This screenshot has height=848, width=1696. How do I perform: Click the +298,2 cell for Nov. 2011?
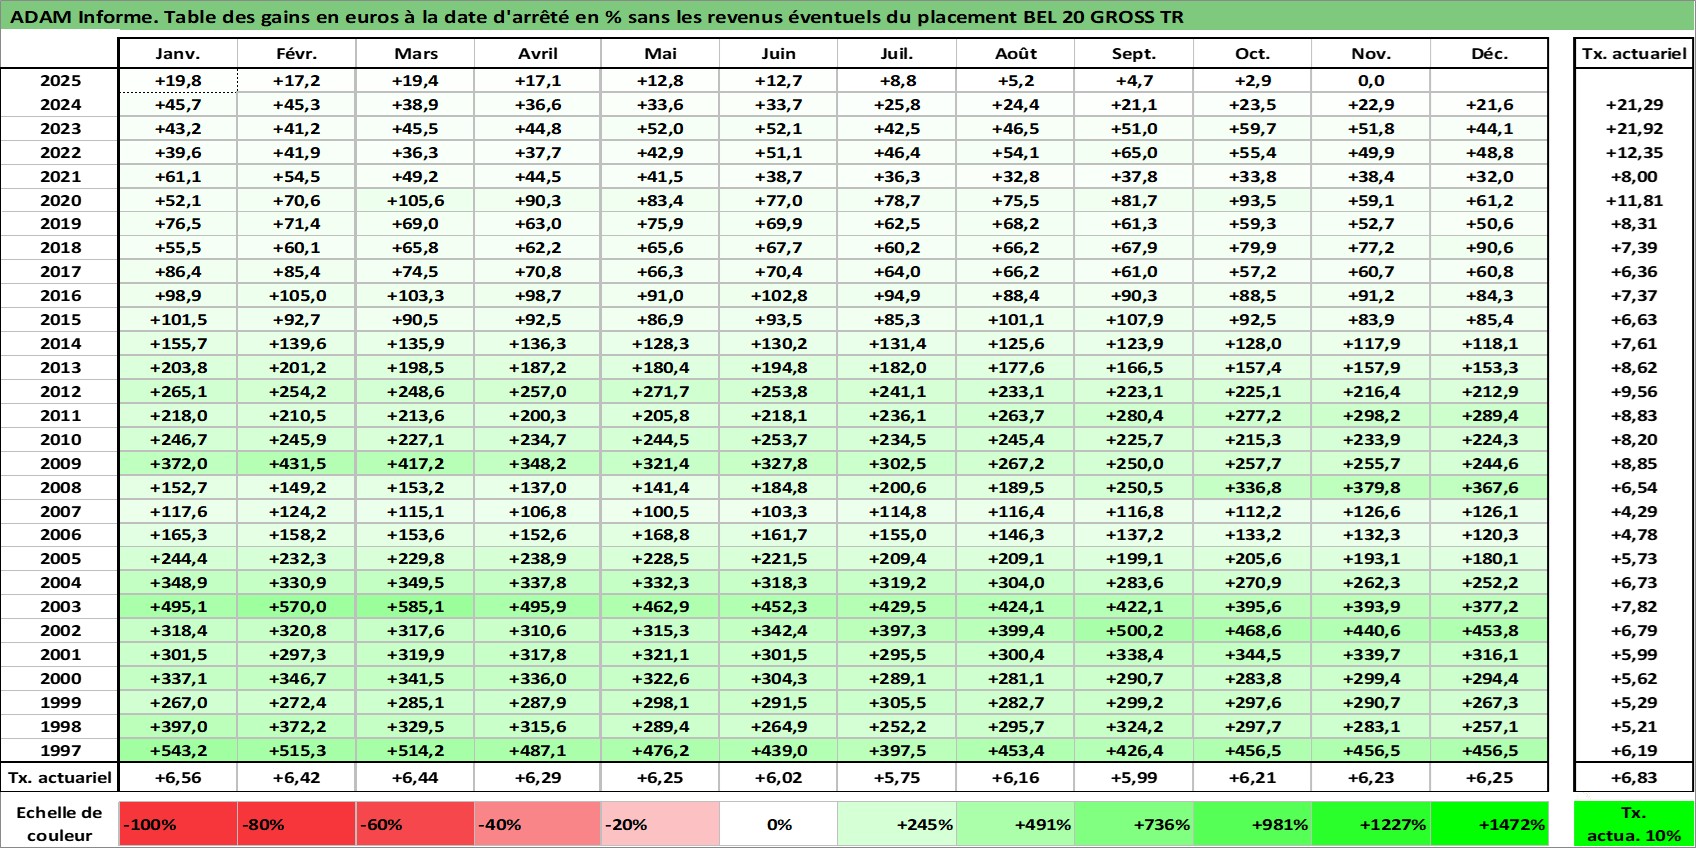point(1371,415)
